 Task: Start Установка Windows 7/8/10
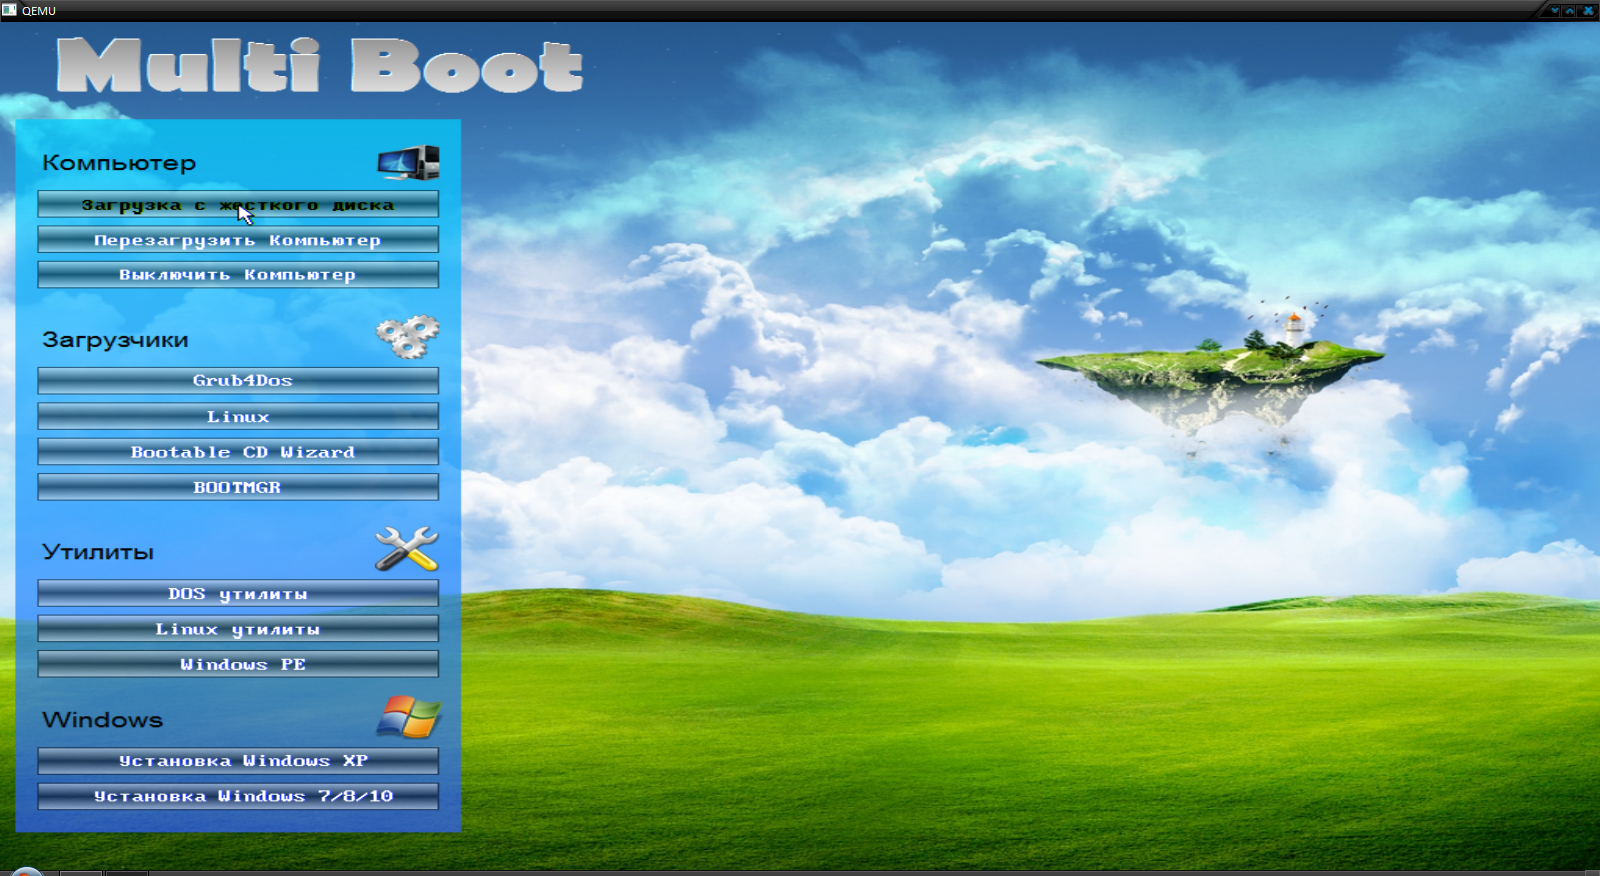click(238, 796)
